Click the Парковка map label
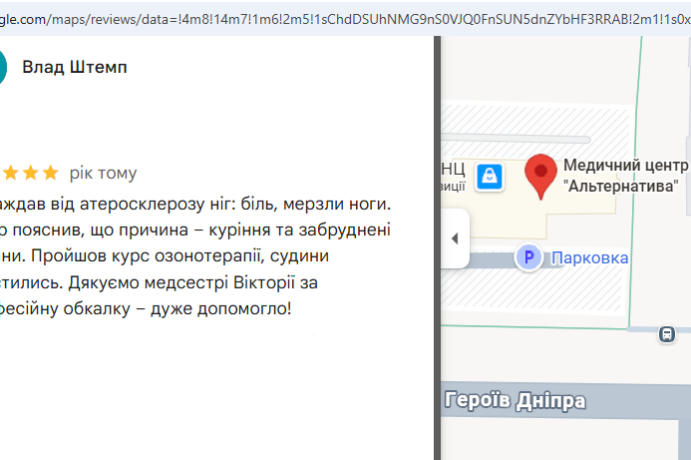This screenshot has height=460, width=691. (x=590, y=258)
